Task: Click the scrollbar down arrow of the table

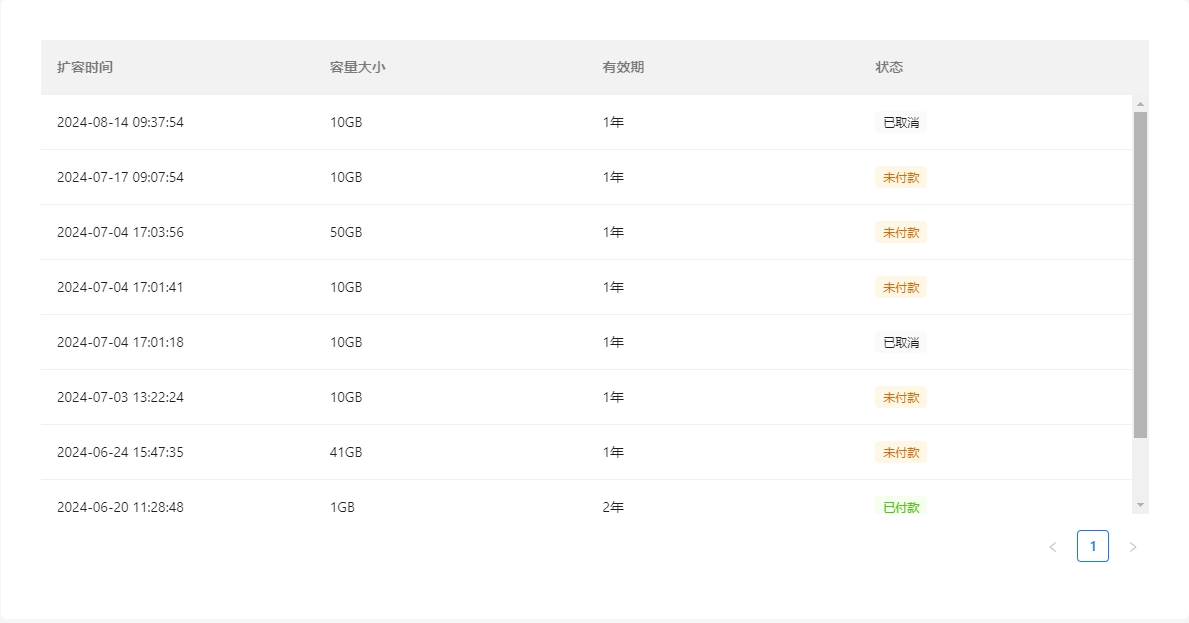Action: point(1140,505)
